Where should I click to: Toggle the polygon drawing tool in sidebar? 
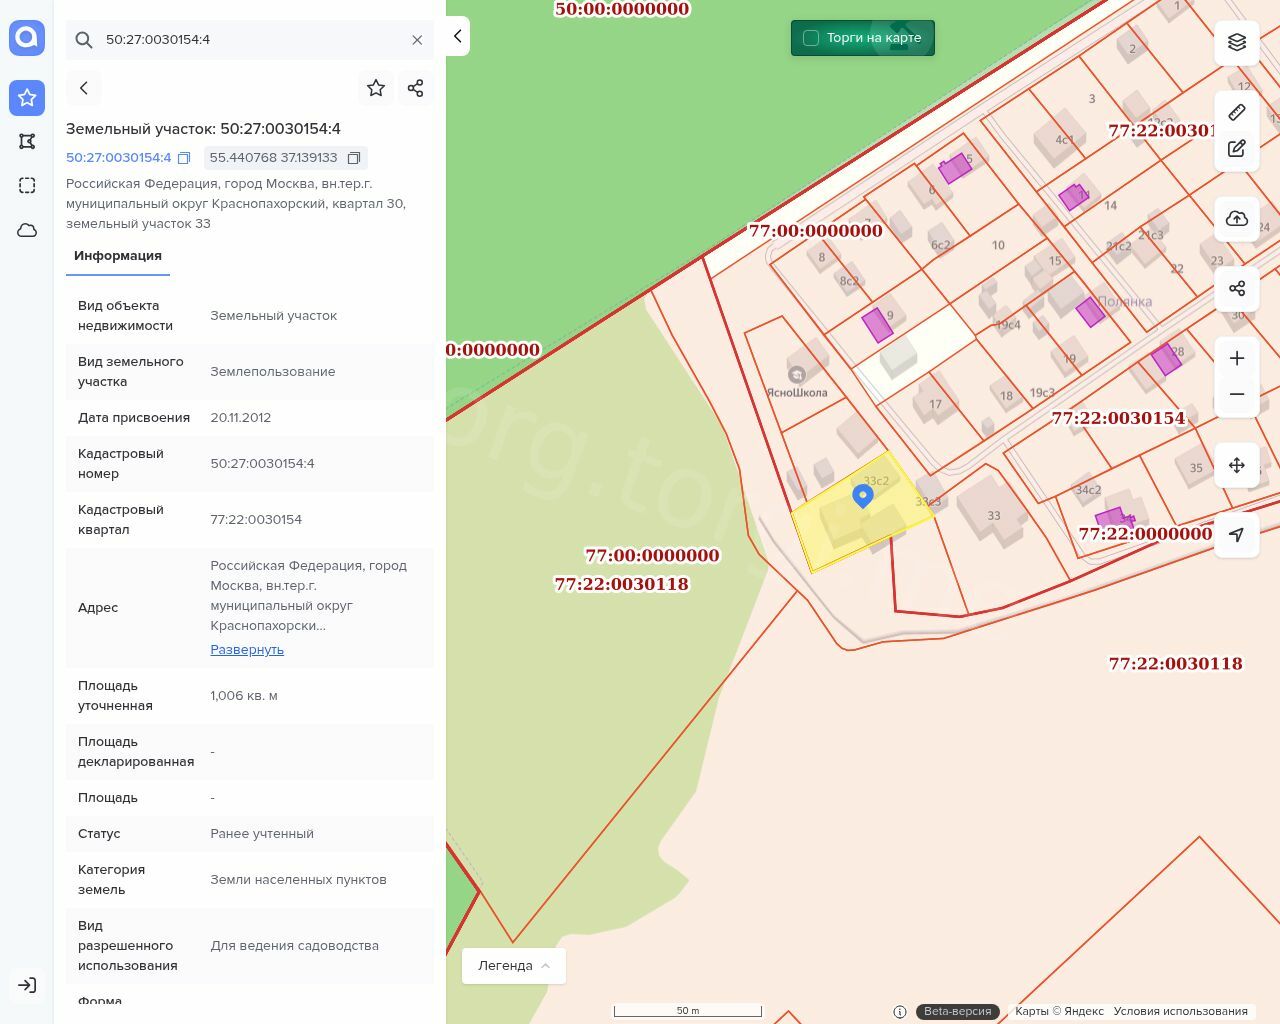(x=27, y=141)
